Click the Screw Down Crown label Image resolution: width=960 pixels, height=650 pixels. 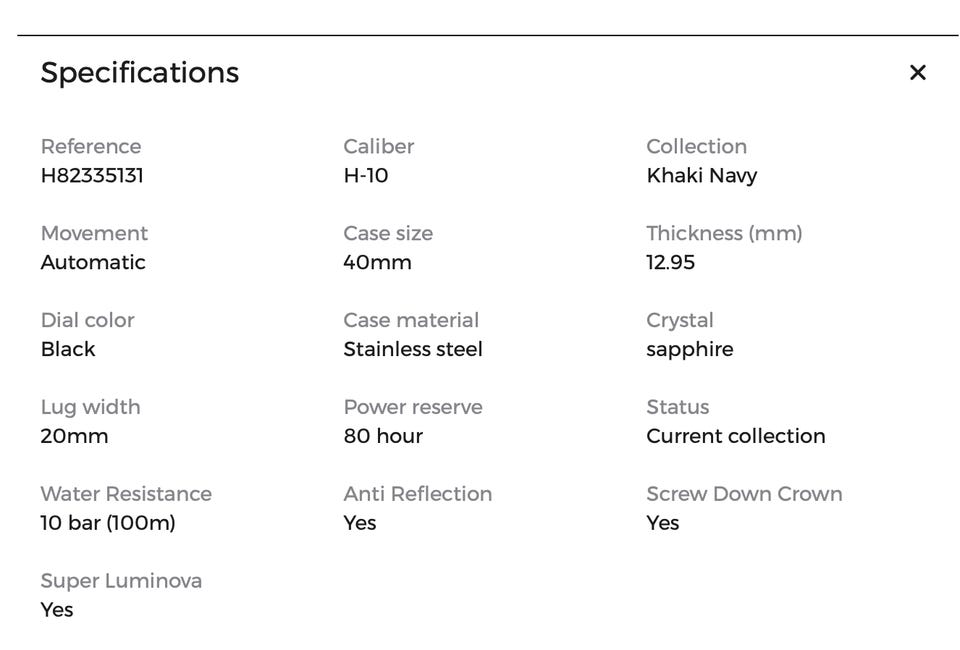pos(744,494)
